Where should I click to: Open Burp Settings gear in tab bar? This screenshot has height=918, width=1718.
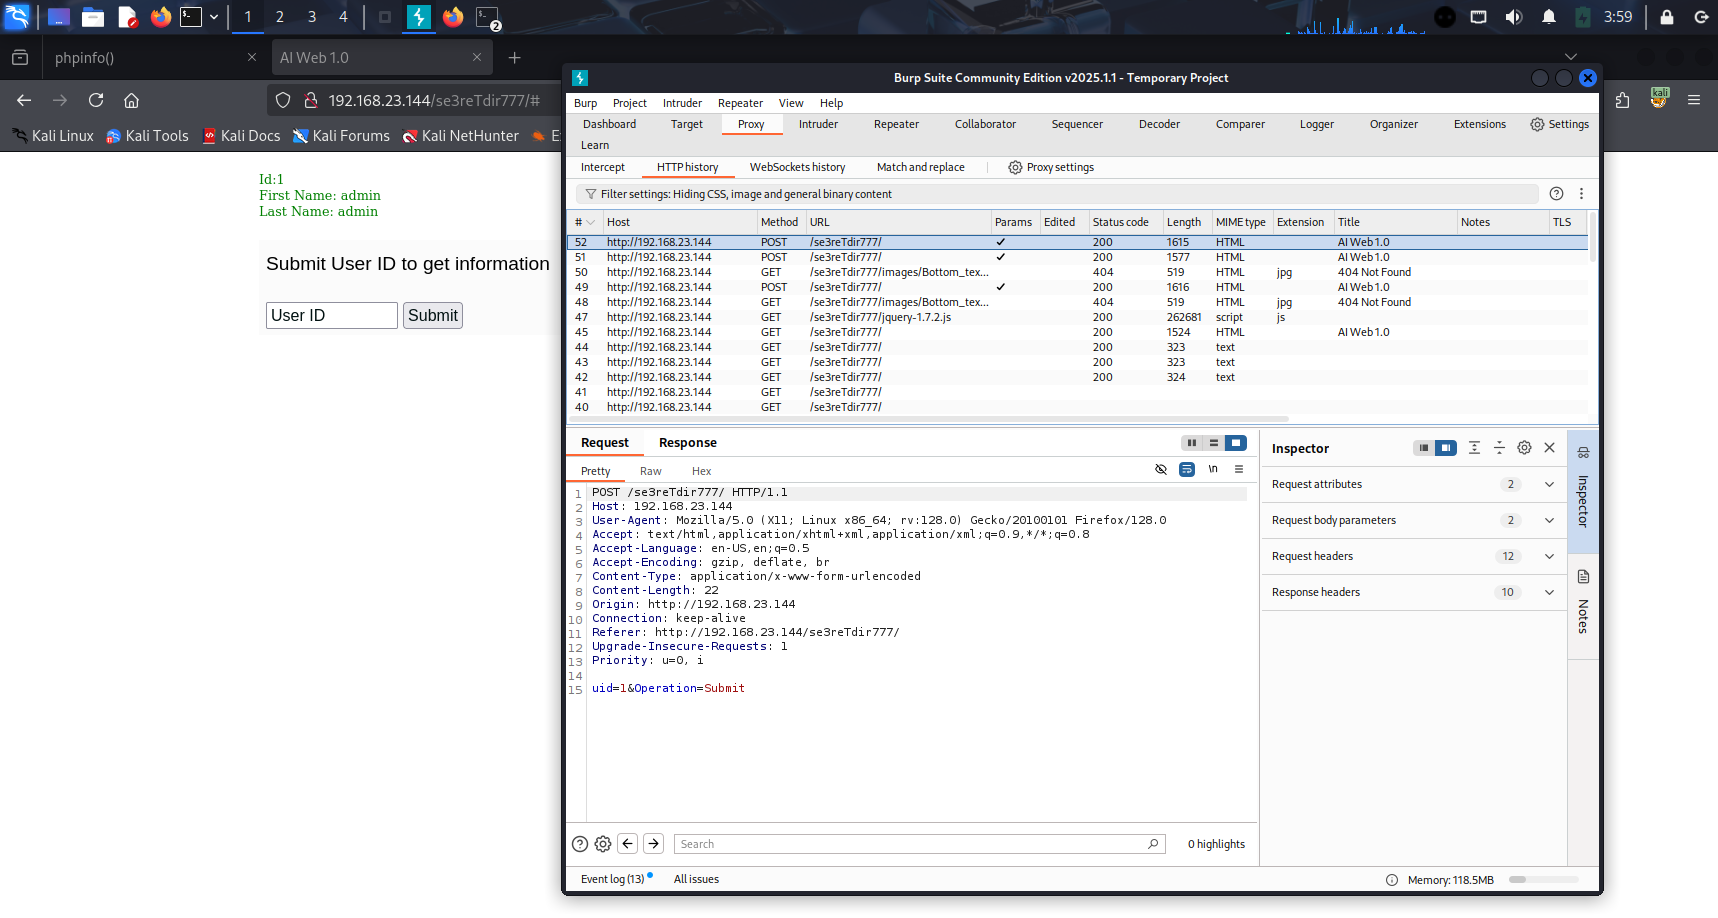coord(1559,124)
